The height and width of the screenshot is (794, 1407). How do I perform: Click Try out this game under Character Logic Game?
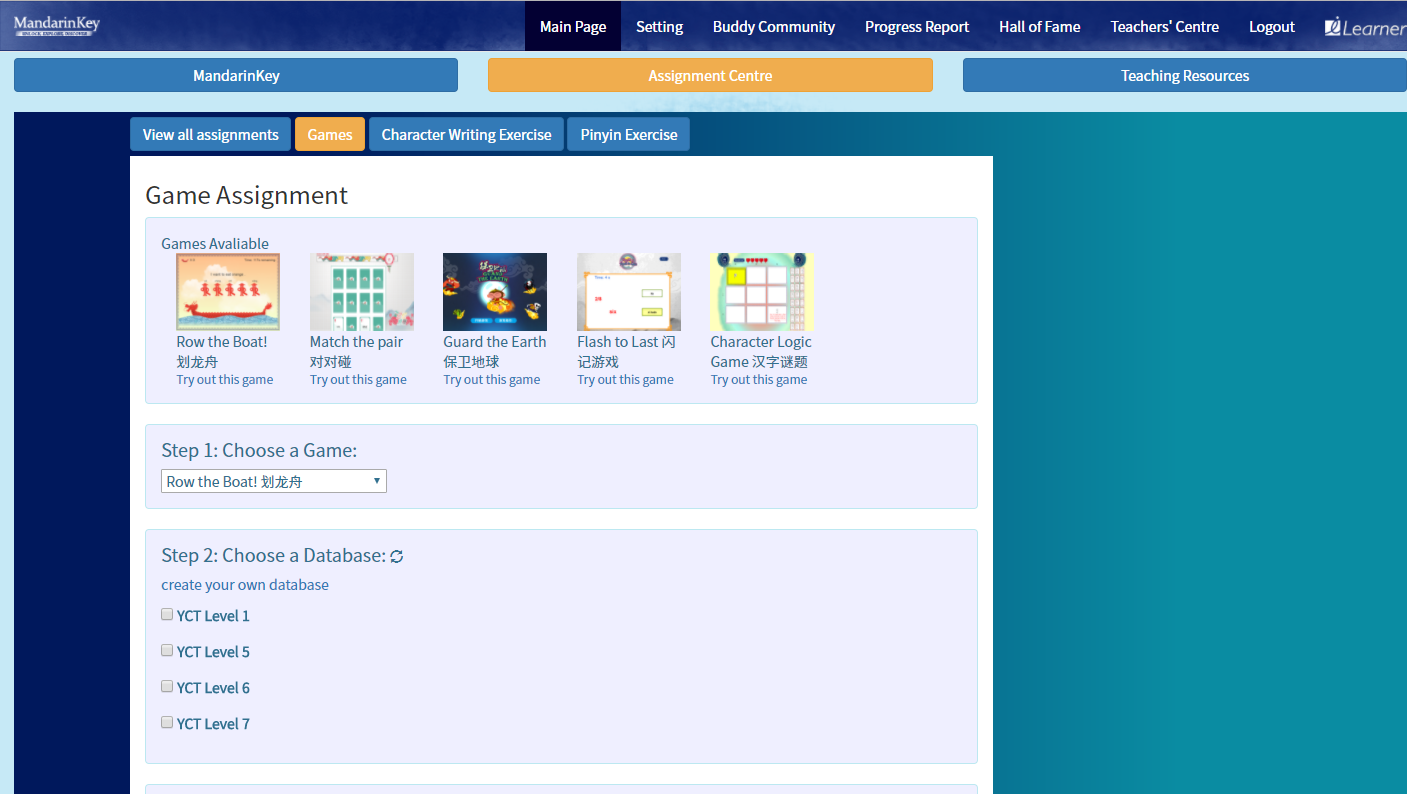759,380
